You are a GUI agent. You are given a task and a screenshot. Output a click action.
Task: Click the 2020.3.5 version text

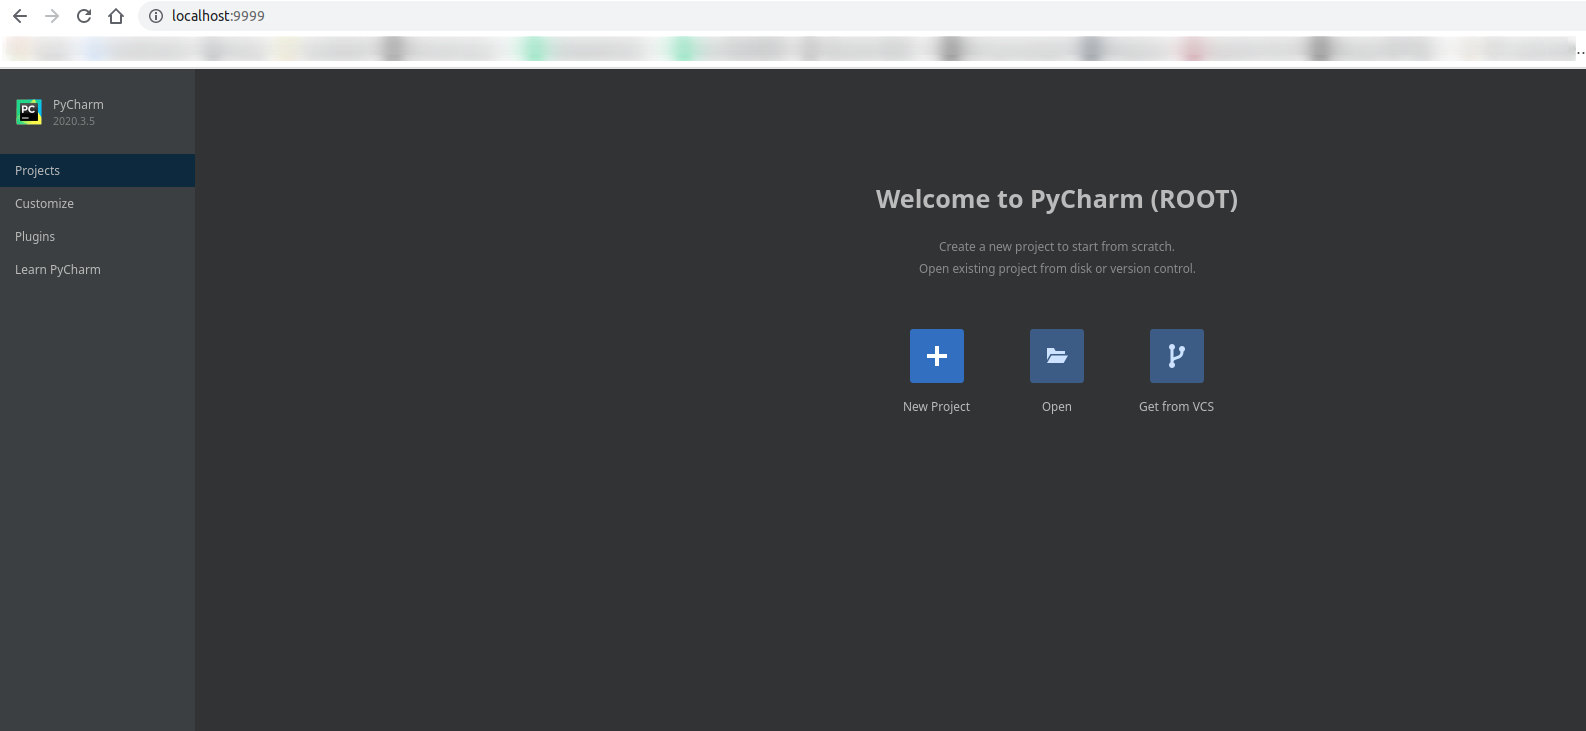point(74,122)
